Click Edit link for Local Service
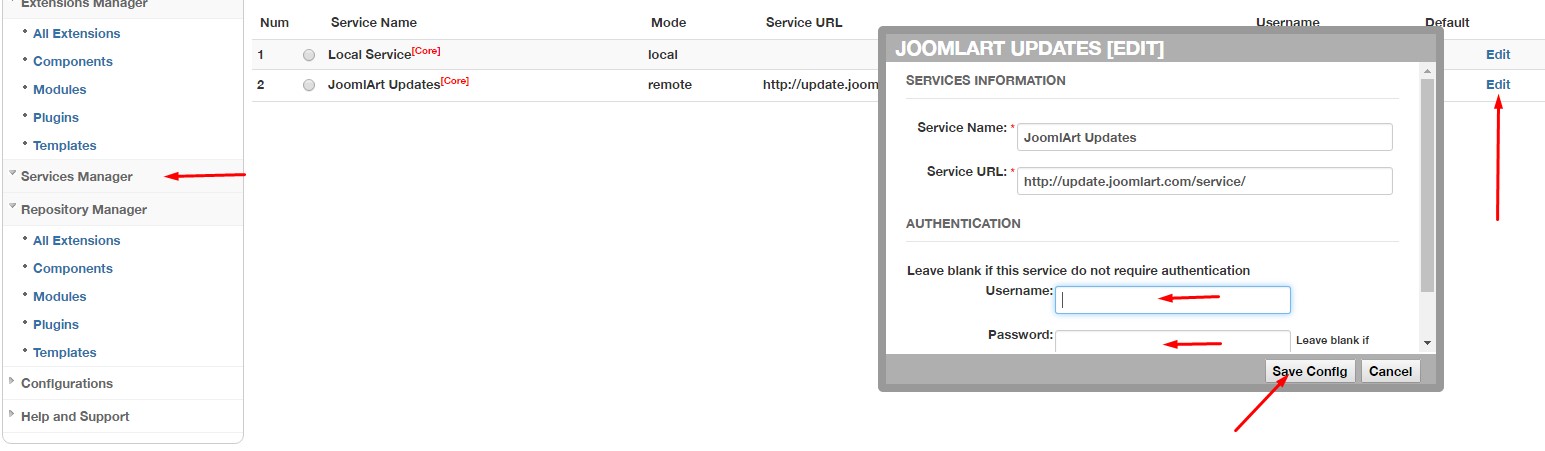Screen dimensions: 1545x451 pyautogui.click(x=1497, y=55)
